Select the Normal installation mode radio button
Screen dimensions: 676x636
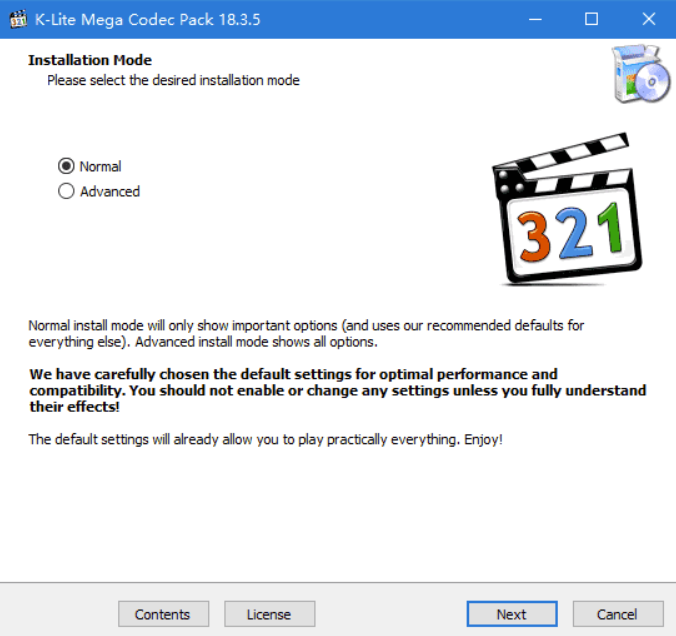(66, 166)
